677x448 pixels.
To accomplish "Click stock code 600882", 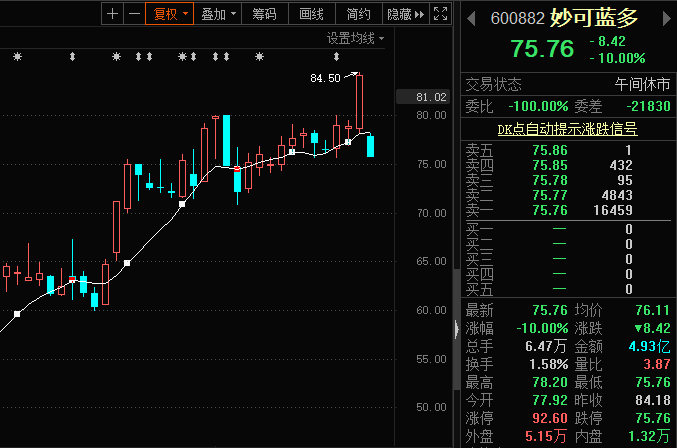I will [518, 19].
